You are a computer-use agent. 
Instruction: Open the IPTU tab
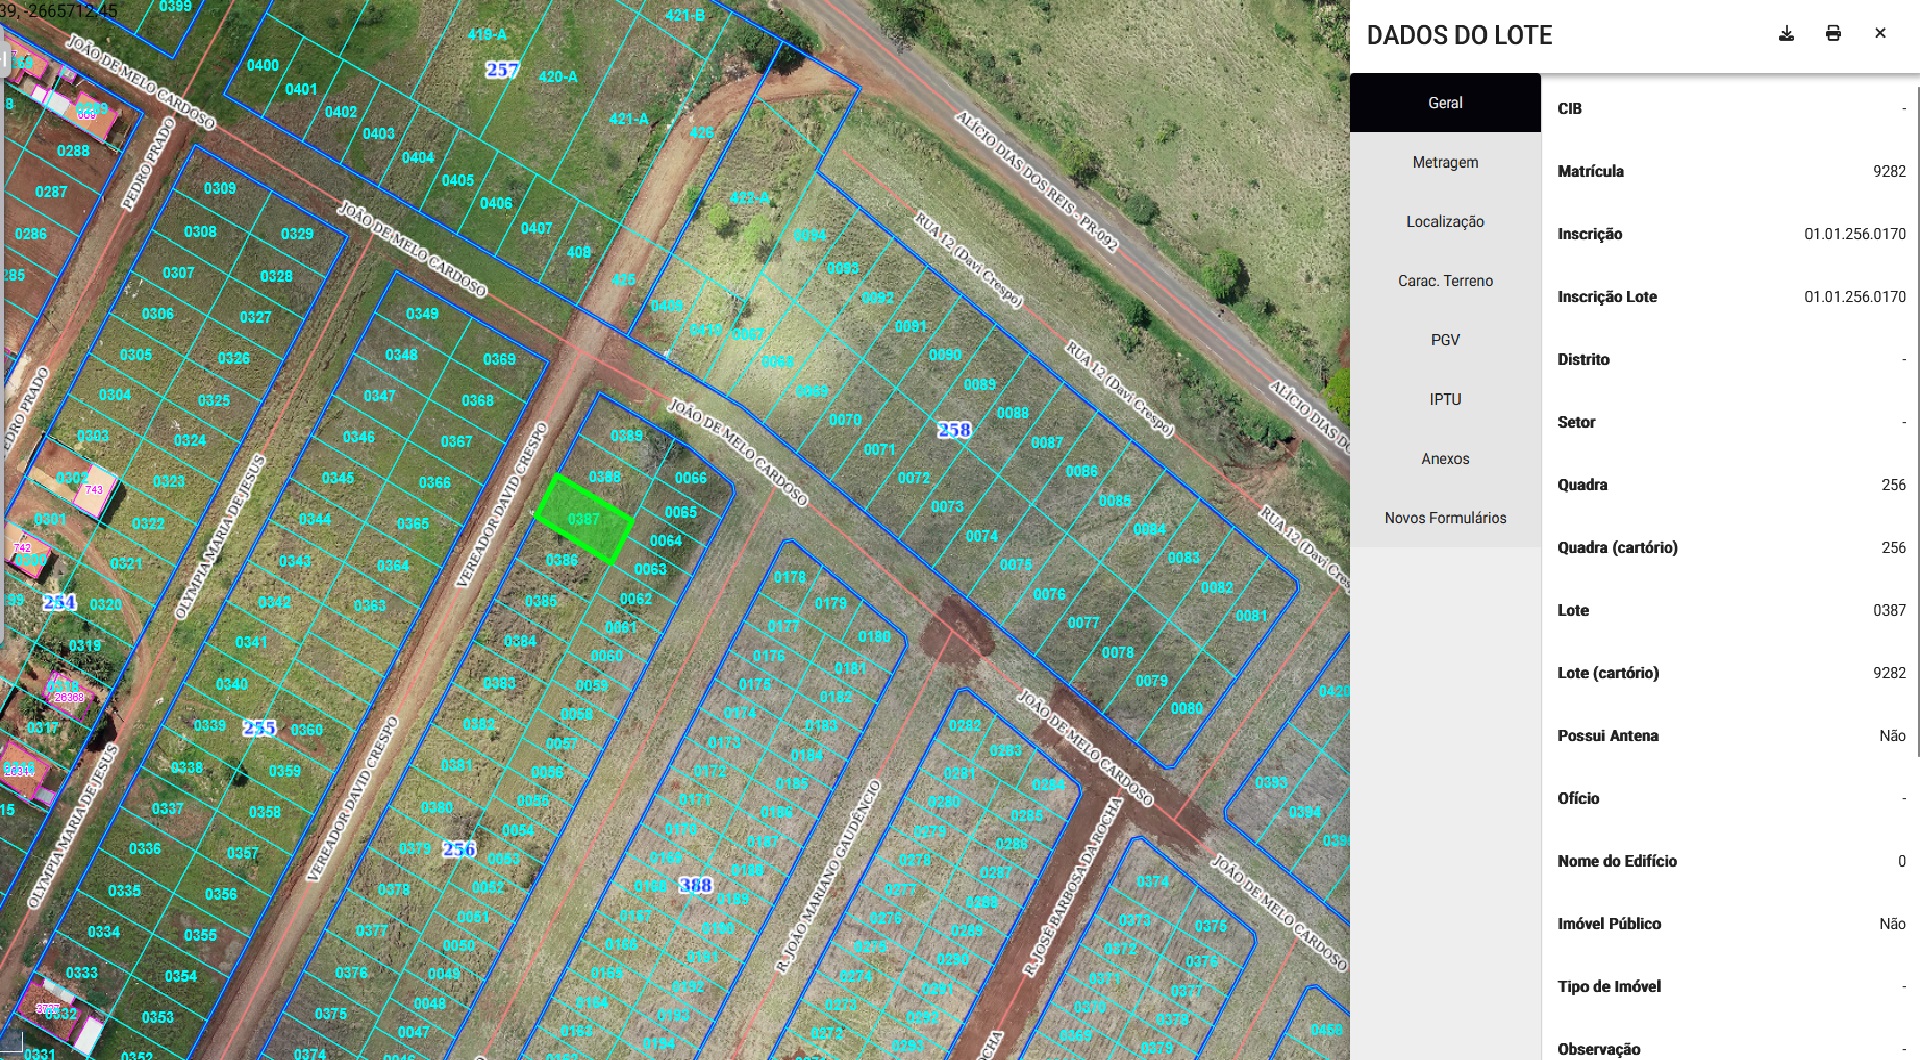pyautogui.click(x=1445, y=399)
